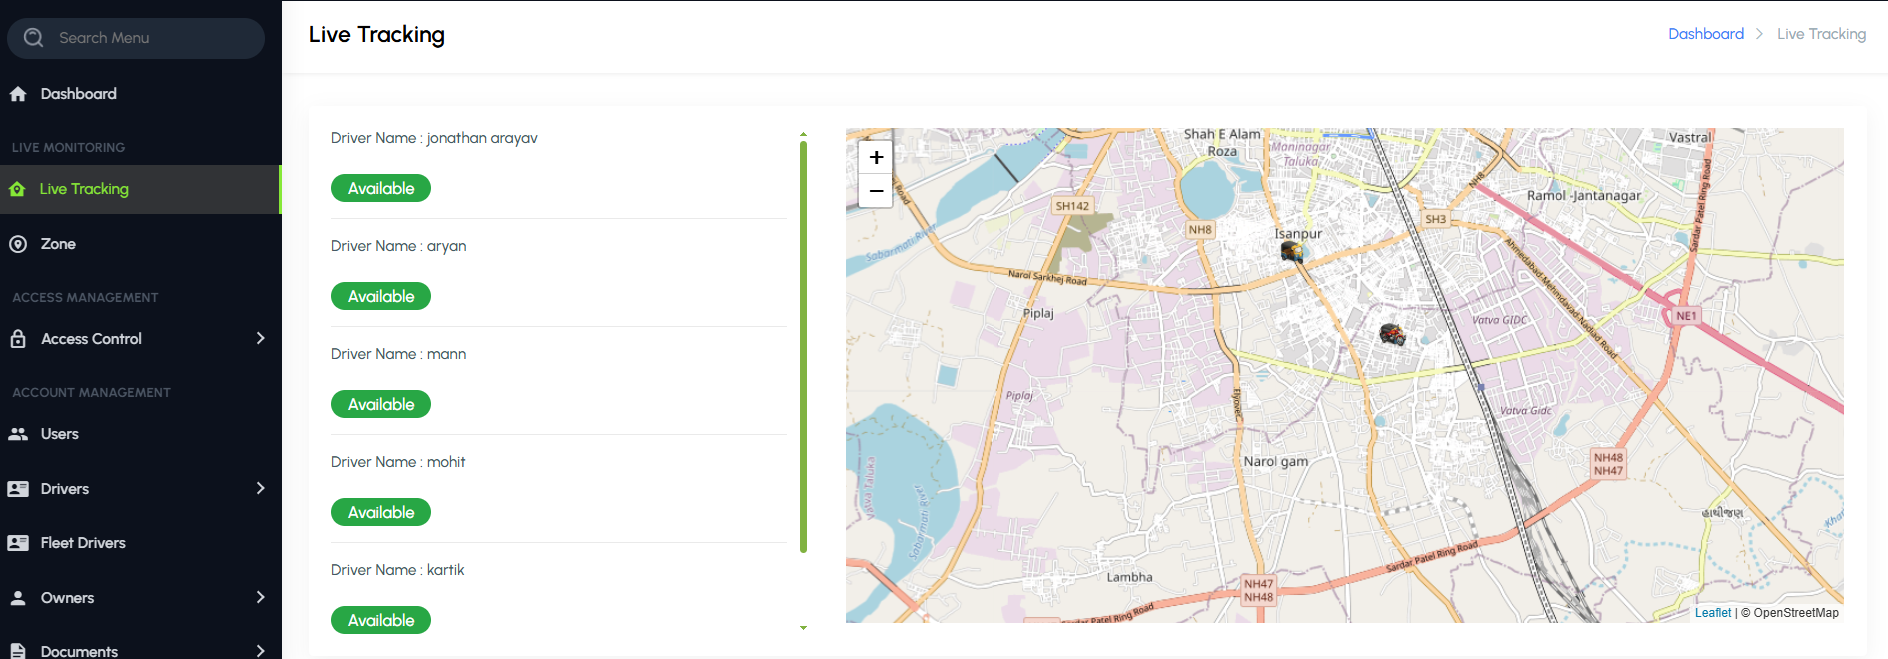Click the Fleet Drivers ID card icon
Screen dimensions: 1888x659
pyautogui.click(x=18, y=543)
